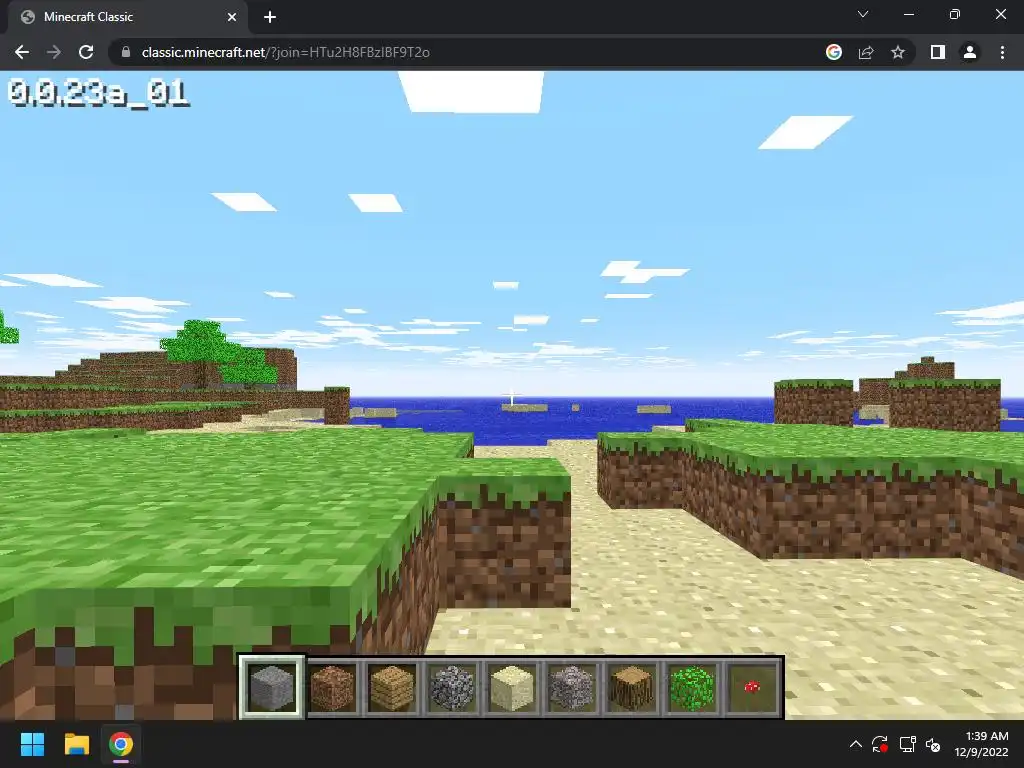Select the stone block in the hotbar

tap(272, 687)
